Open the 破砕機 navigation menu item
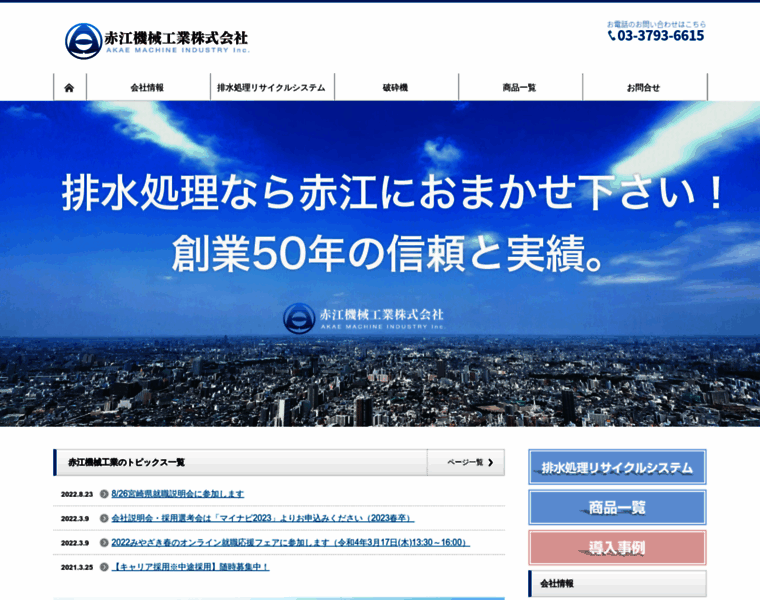The height and width of the screenshot is (600, 760). point(396,88)
